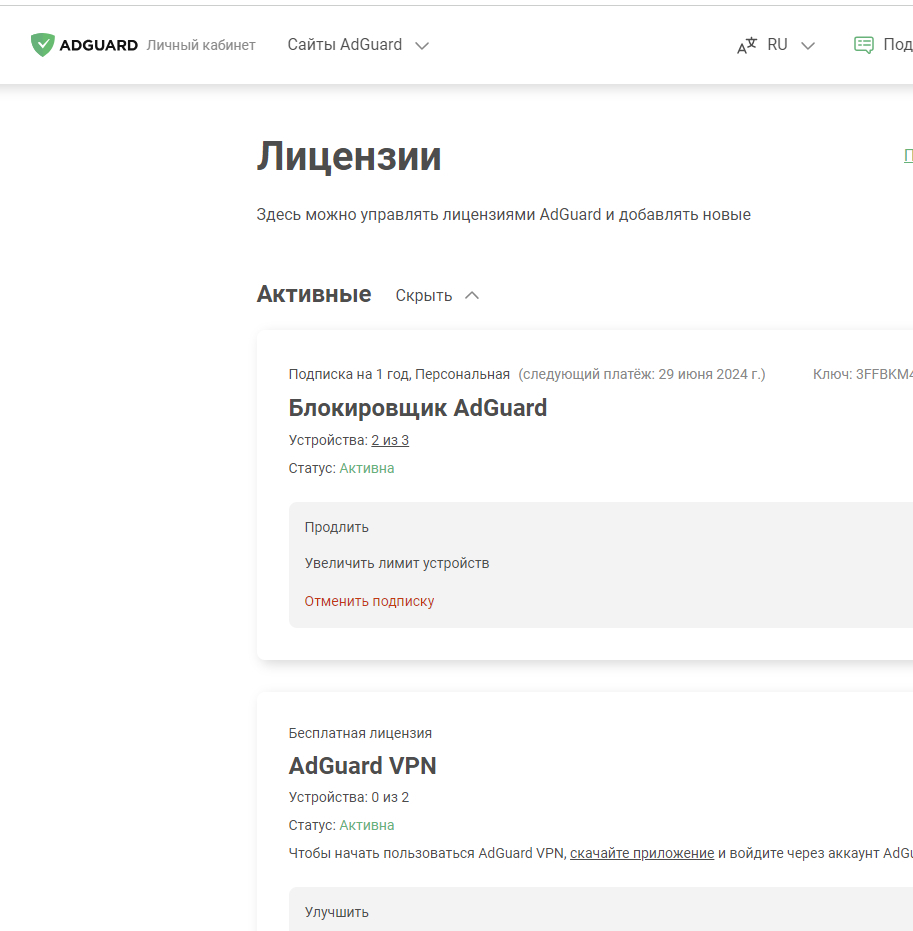Click Продлить for Блокировщик AdGuard

point(337,527)
